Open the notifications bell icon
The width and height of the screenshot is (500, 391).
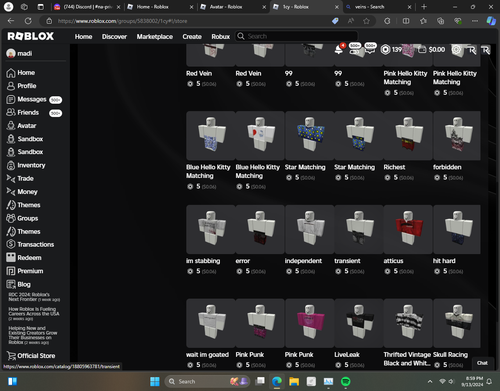click(x=339, y=50)
